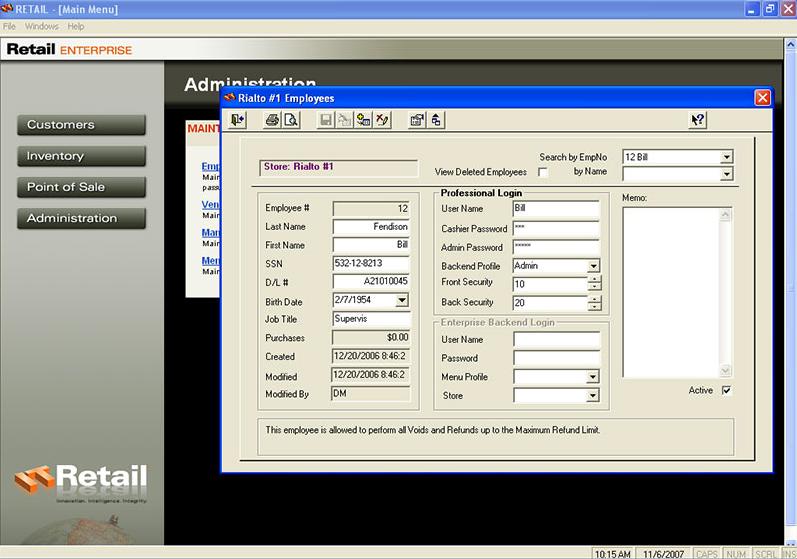
Task: Open the Help menu
Action: pos(76,26)
